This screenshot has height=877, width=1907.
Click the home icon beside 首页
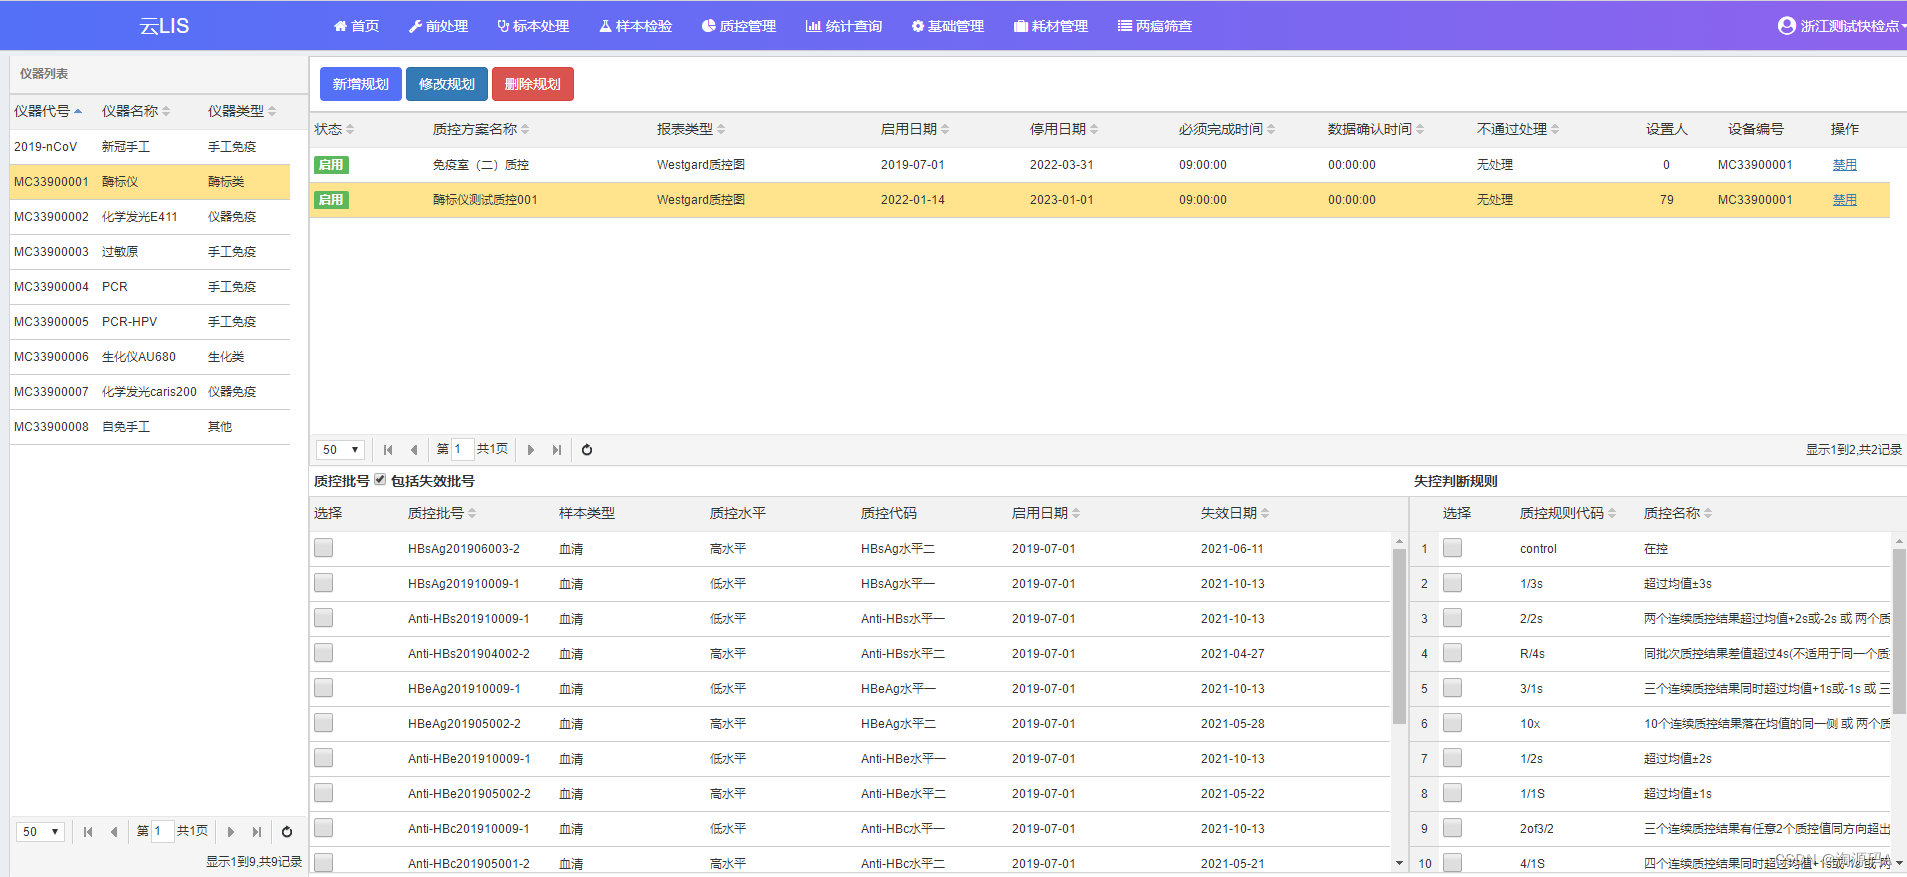pos(340,26)
